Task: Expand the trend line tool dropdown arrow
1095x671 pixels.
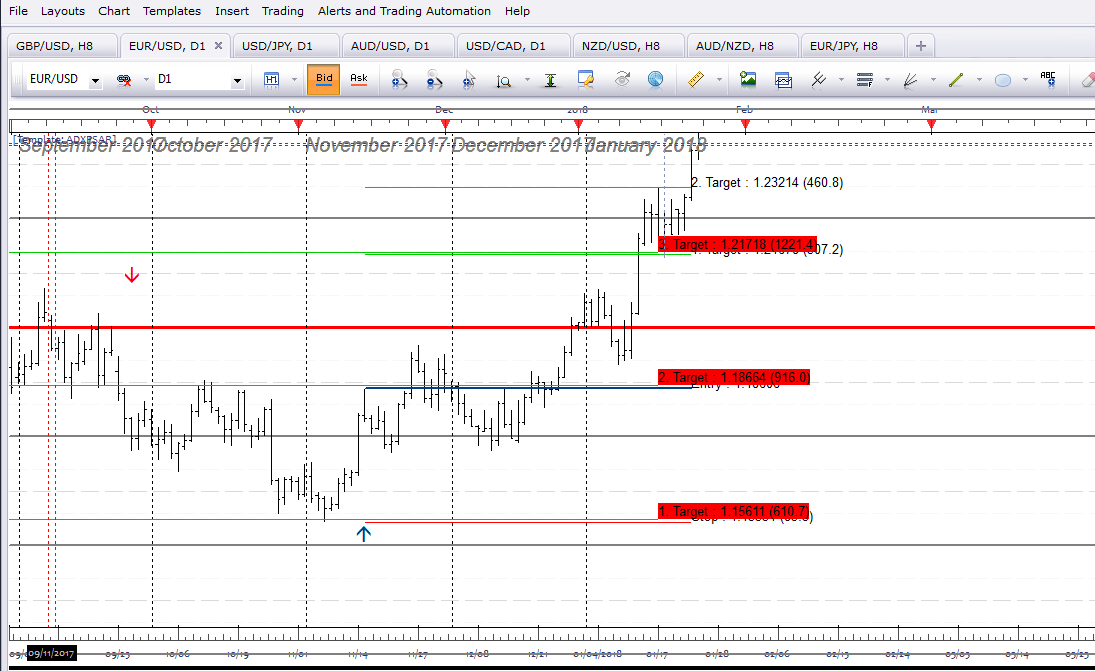Action: tap(979, 80)
